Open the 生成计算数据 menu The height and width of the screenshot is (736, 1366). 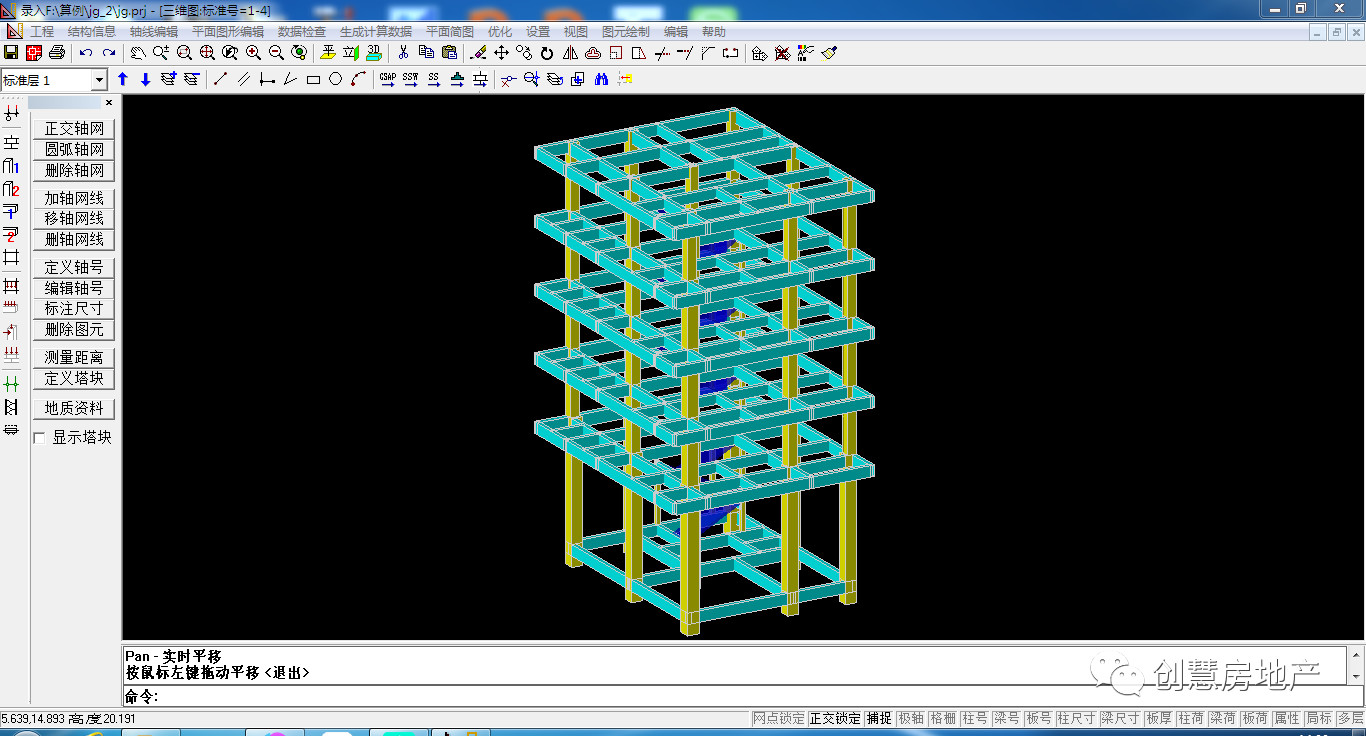[376, 32]
